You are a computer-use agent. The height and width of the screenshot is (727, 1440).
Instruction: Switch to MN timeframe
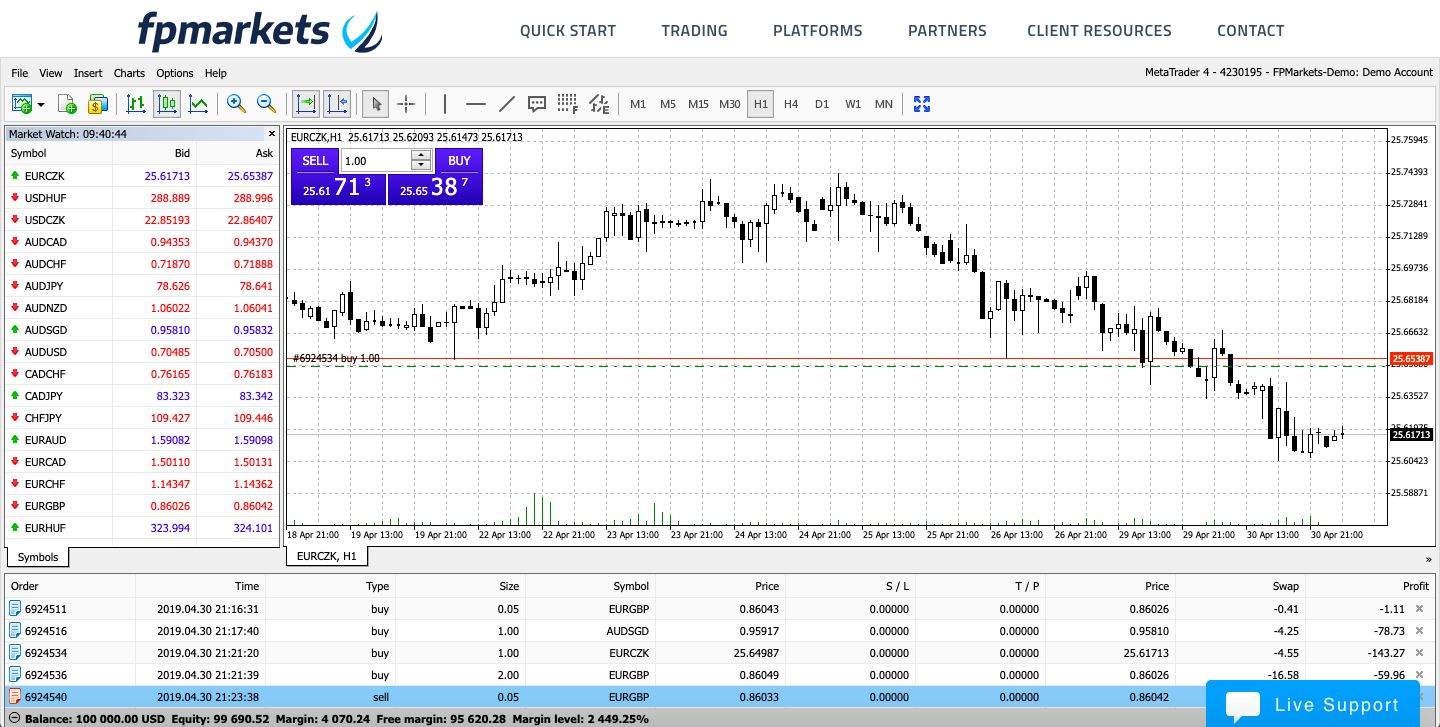pyautogui.click(x=884, y=104)
